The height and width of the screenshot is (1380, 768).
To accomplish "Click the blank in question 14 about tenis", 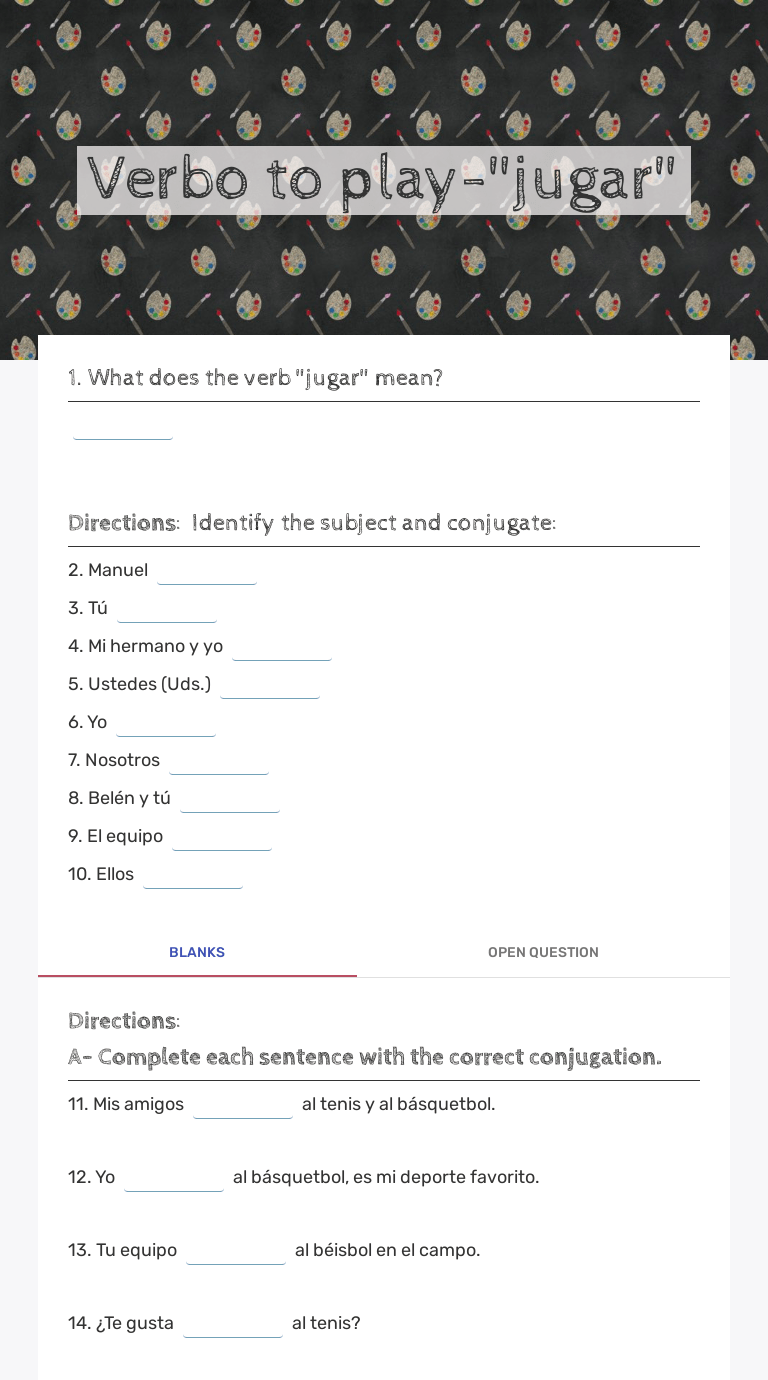I will [x=233, y=1323].
